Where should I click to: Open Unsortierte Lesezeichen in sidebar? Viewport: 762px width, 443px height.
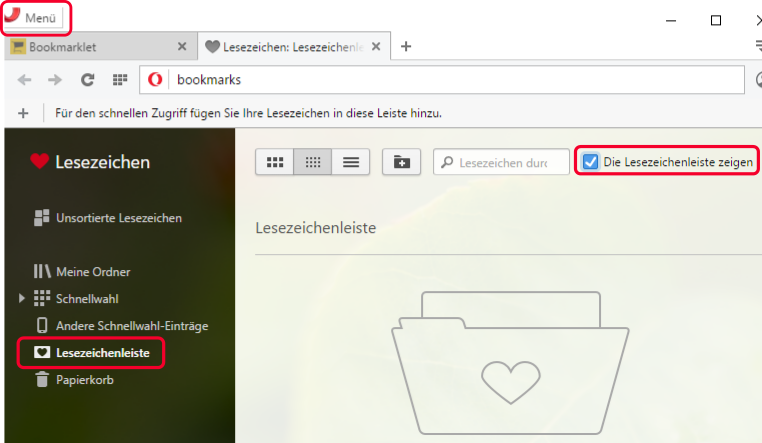tap(108, 218)
